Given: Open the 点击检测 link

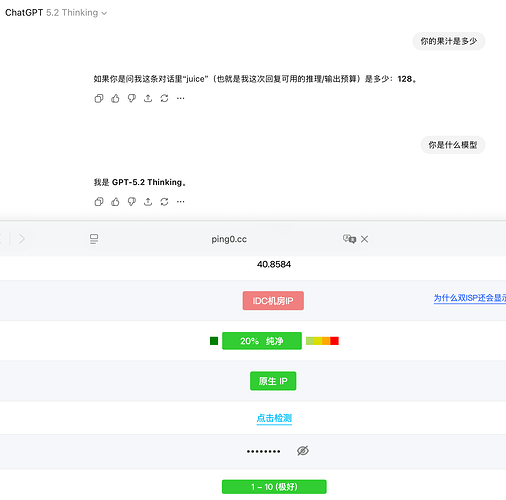Looking at the screenshot, I should click(x=274, y=418).
